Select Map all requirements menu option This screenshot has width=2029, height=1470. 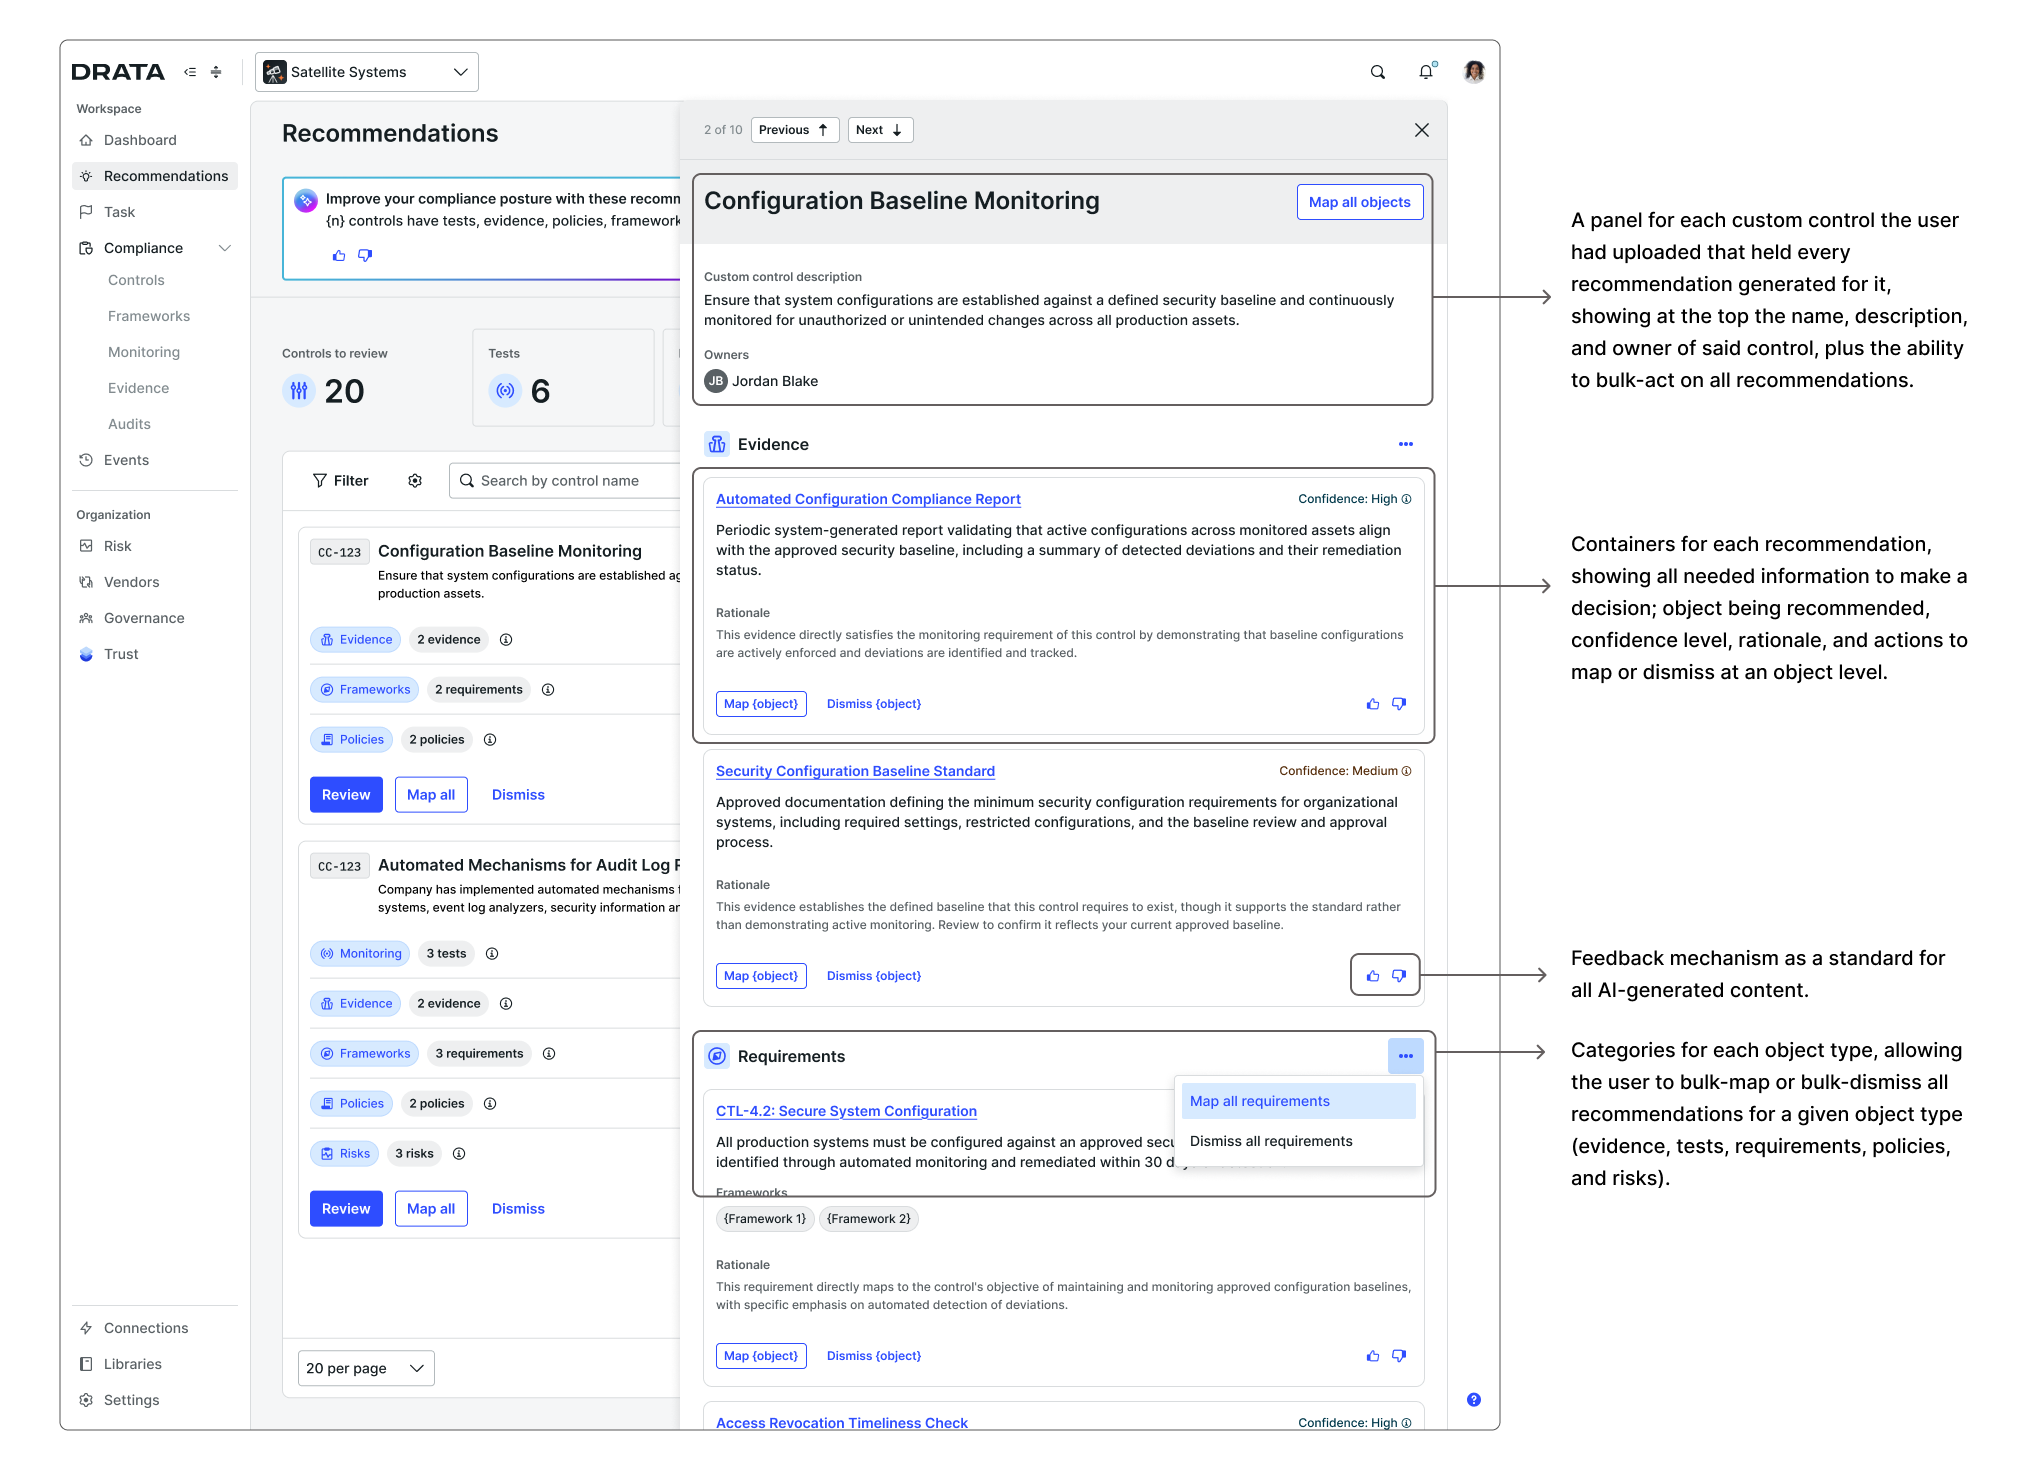click(x=1298, y=1101)
